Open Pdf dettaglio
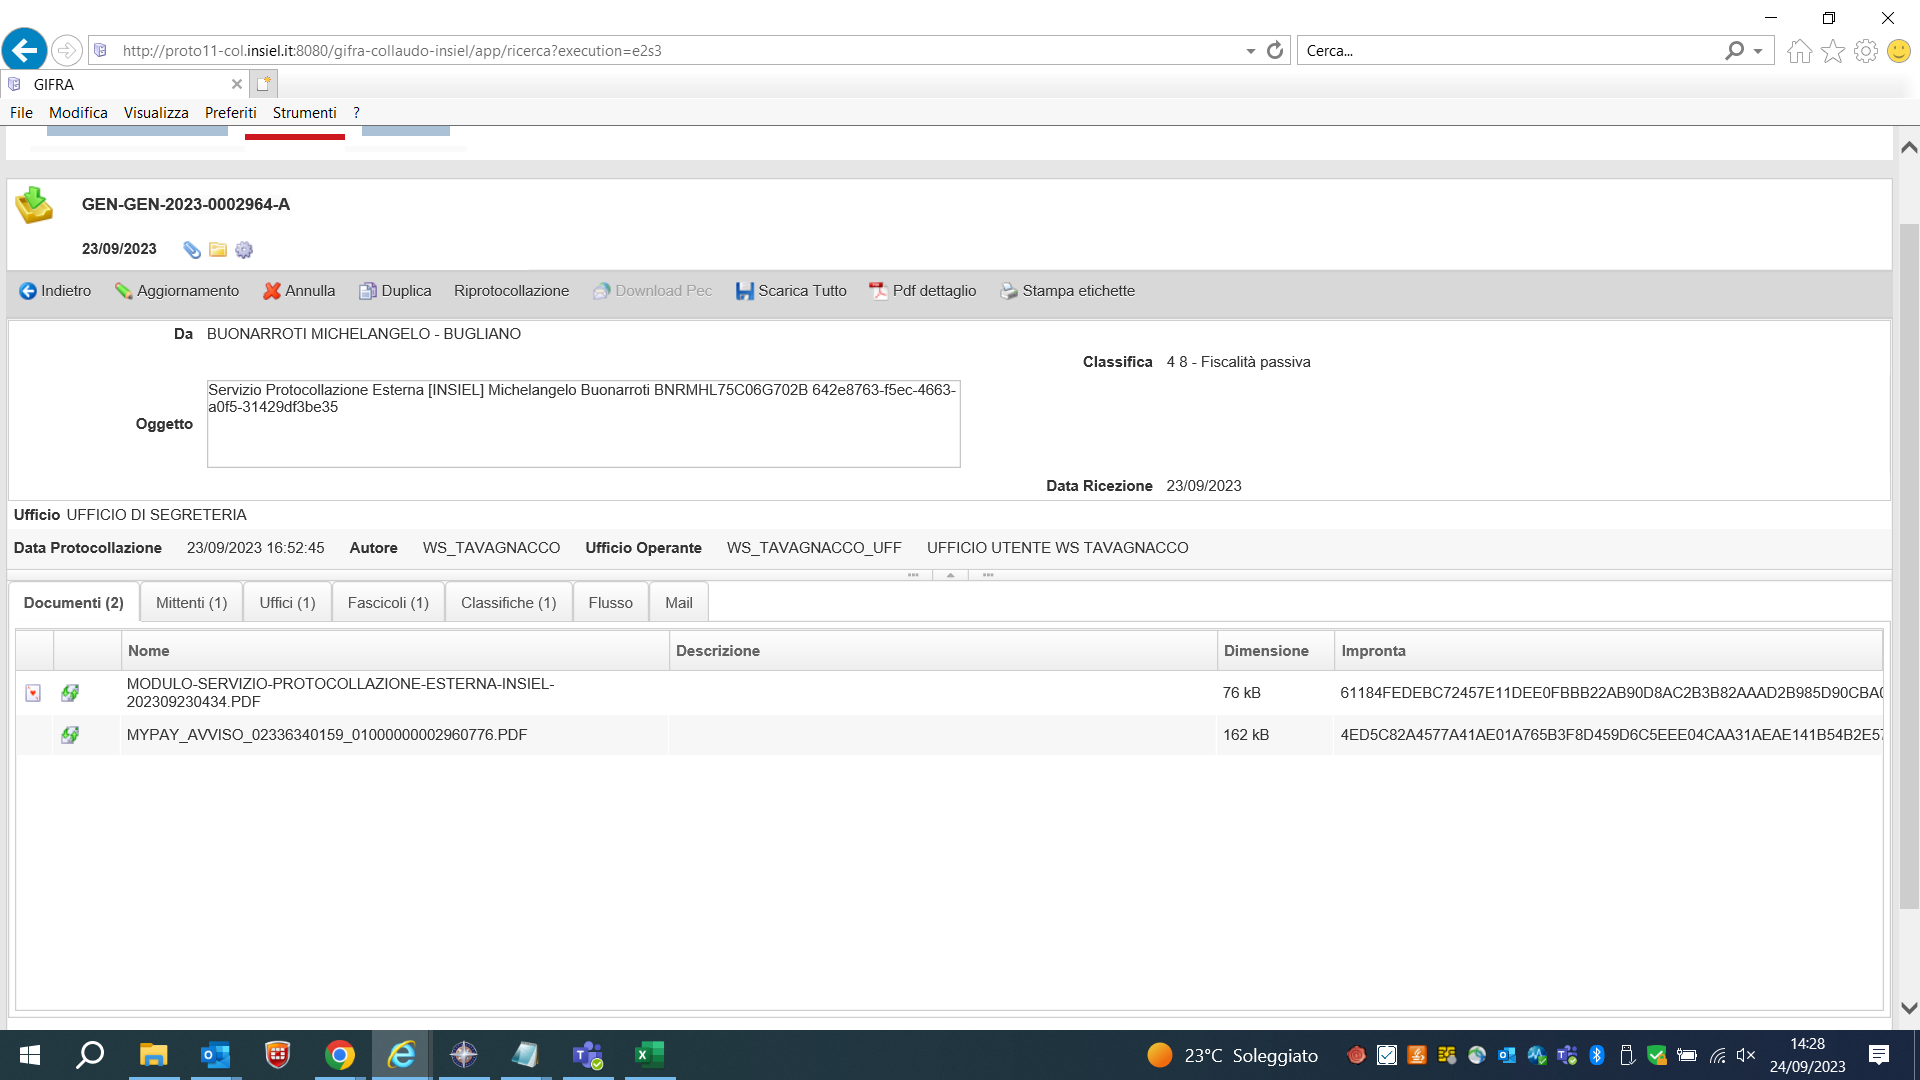The width and height of the screenshot is (1920, 1080). click(922, 291)
